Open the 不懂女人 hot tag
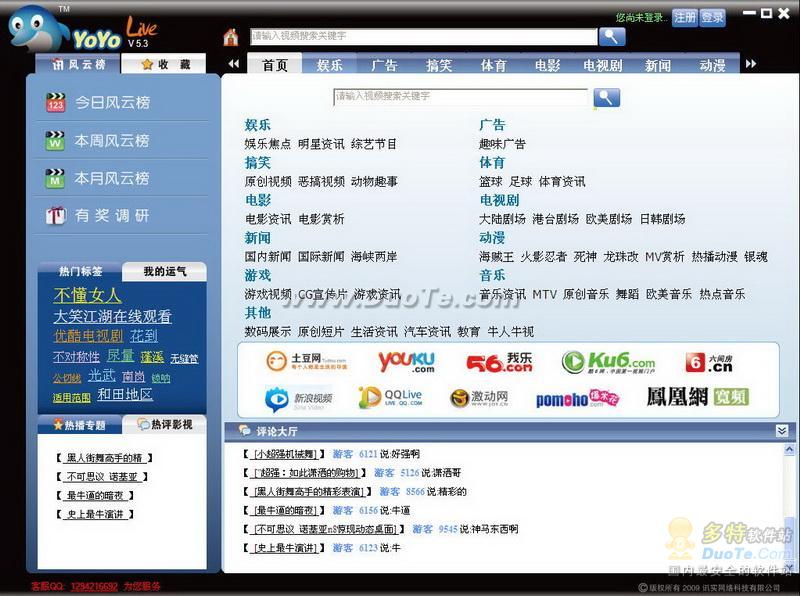The width and height of the screenshot is (800, 596). coord(88,295)
